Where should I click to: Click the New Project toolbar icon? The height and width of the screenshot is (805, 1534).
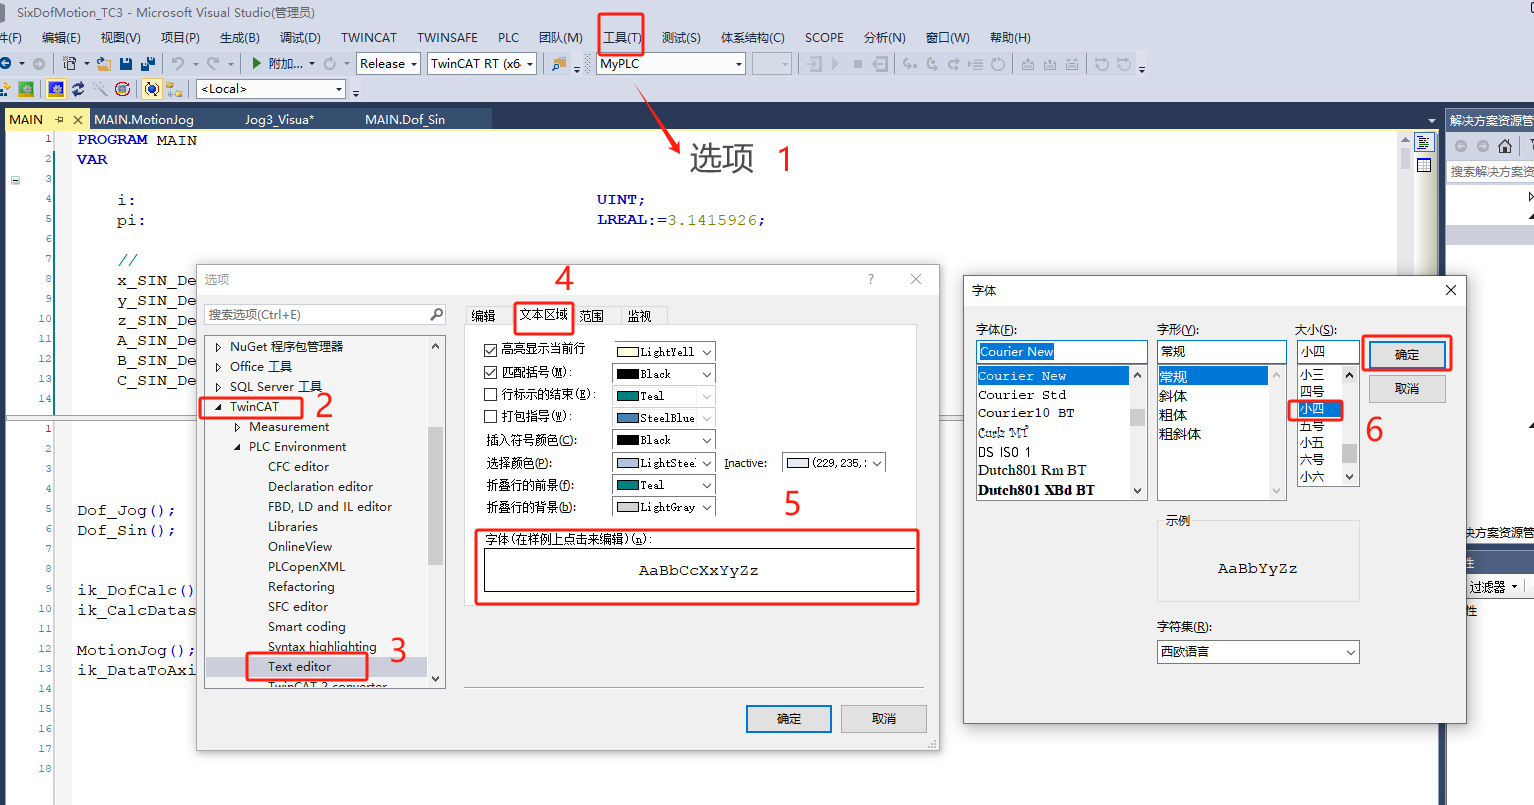pyautogui.click(x=70, y=63)
